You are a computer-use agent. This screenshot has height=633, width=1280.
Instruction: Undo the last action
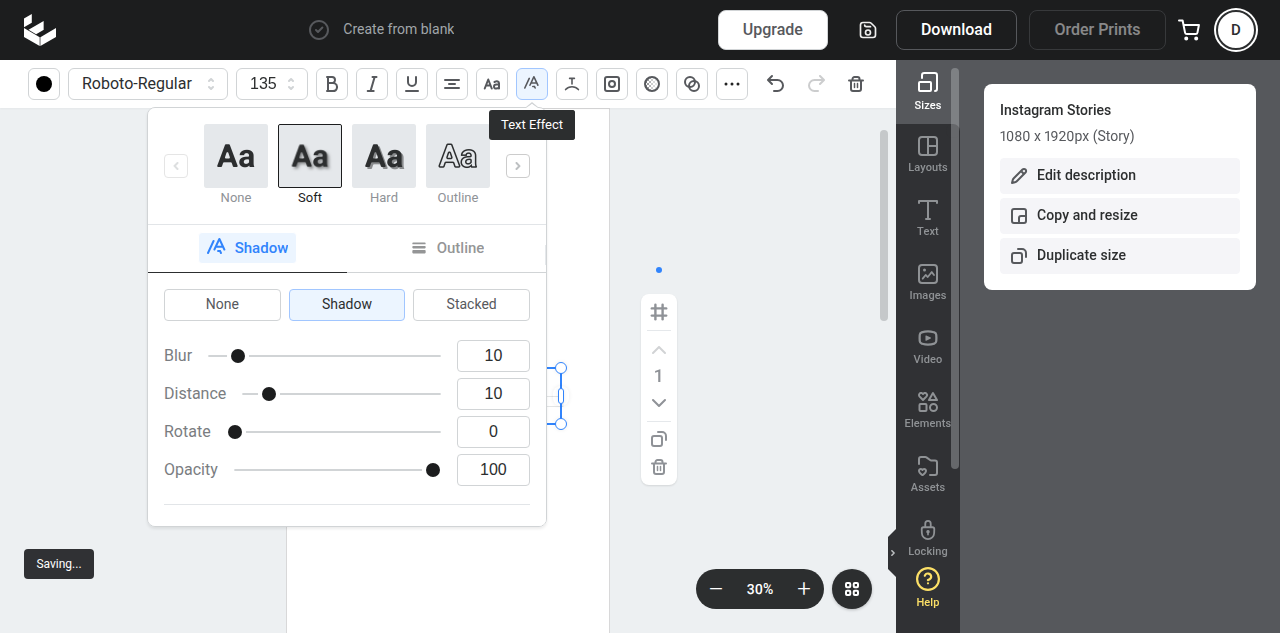(776, 84)
